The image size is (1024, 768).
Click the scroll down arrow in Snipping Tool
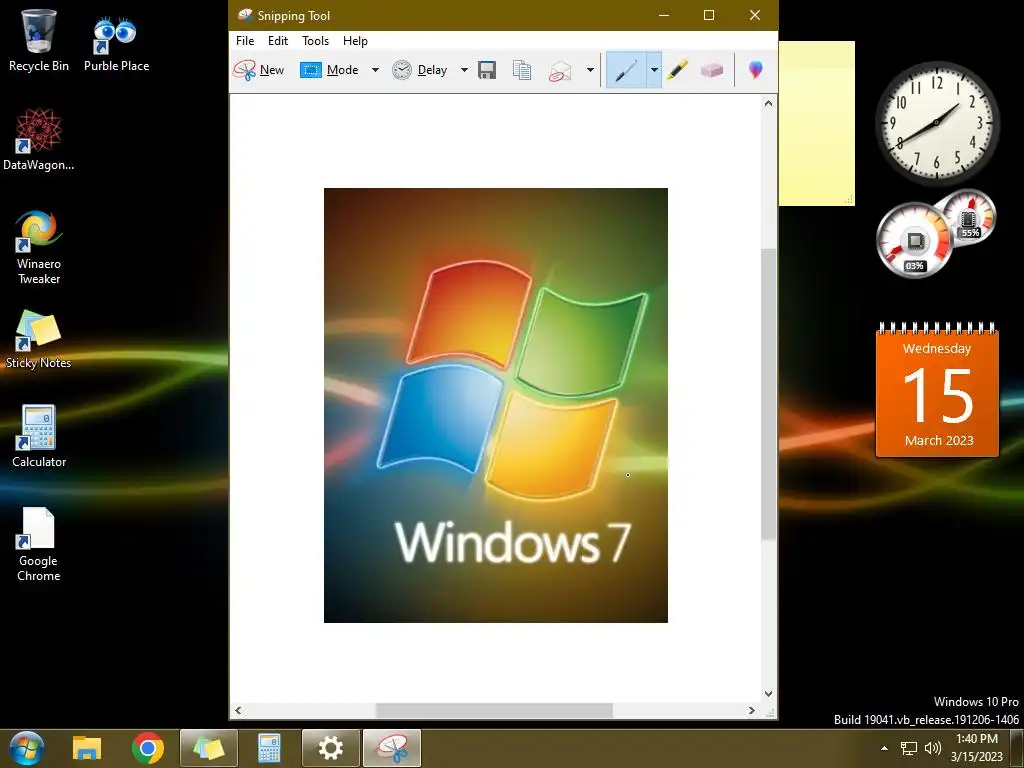point(769,694)
